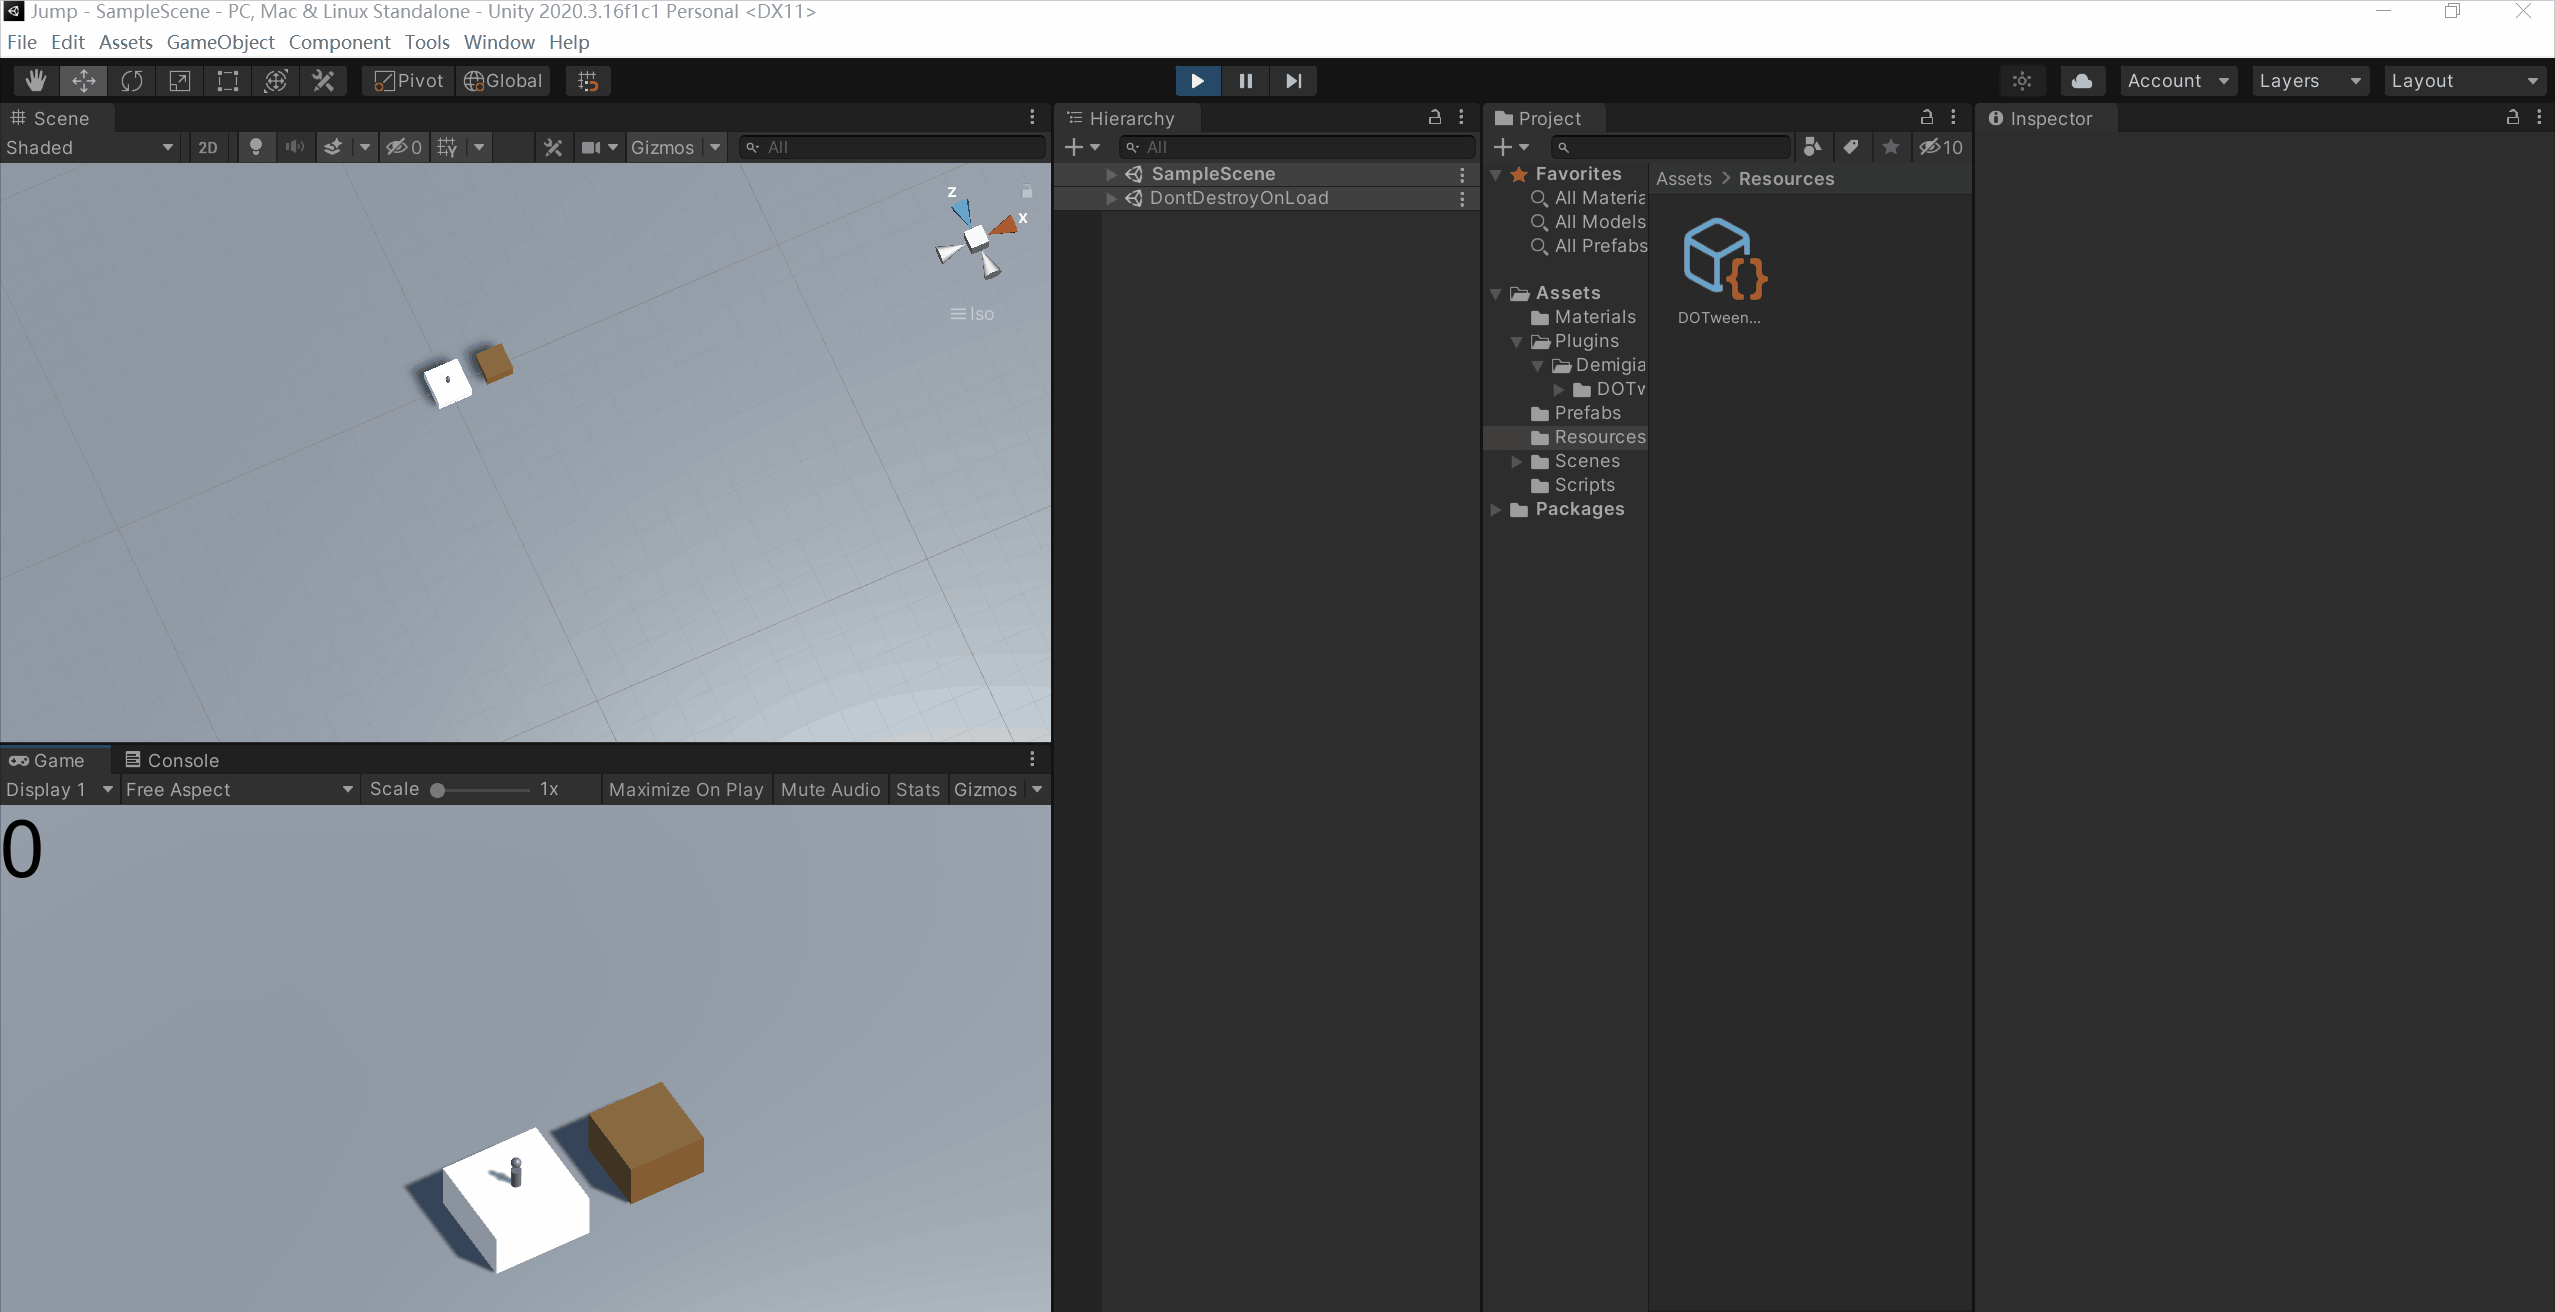
Task: Click the Step frame button
Action: point(1293,81)
